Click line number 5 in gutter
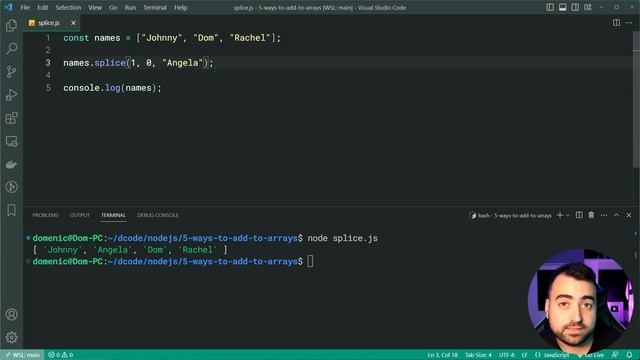The height and width of the screenshot is (360, 640). [48, 88]
